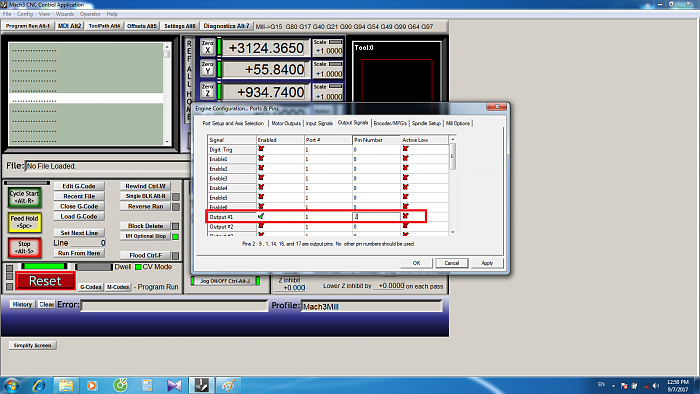
Task: Switch to Encoder/MPG's tab
Action: click(x=390, y=123)
